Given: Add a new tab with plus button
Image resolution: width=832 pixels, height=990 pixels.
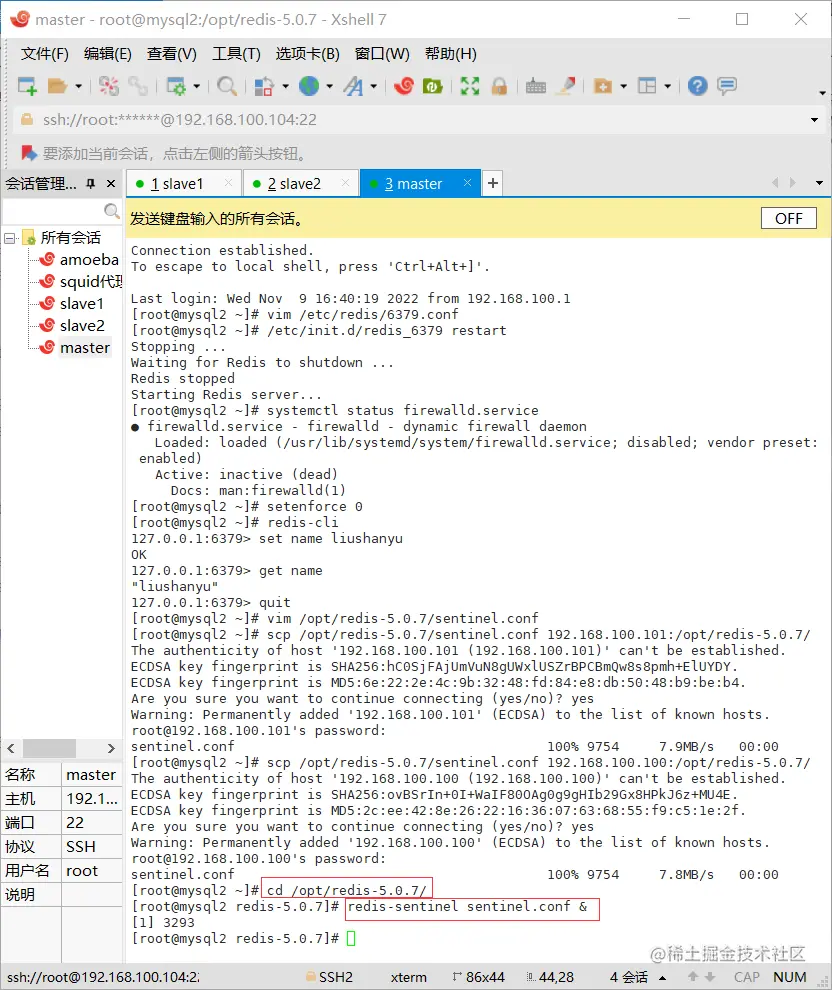Looking at the screenshot, I should 493,183.
